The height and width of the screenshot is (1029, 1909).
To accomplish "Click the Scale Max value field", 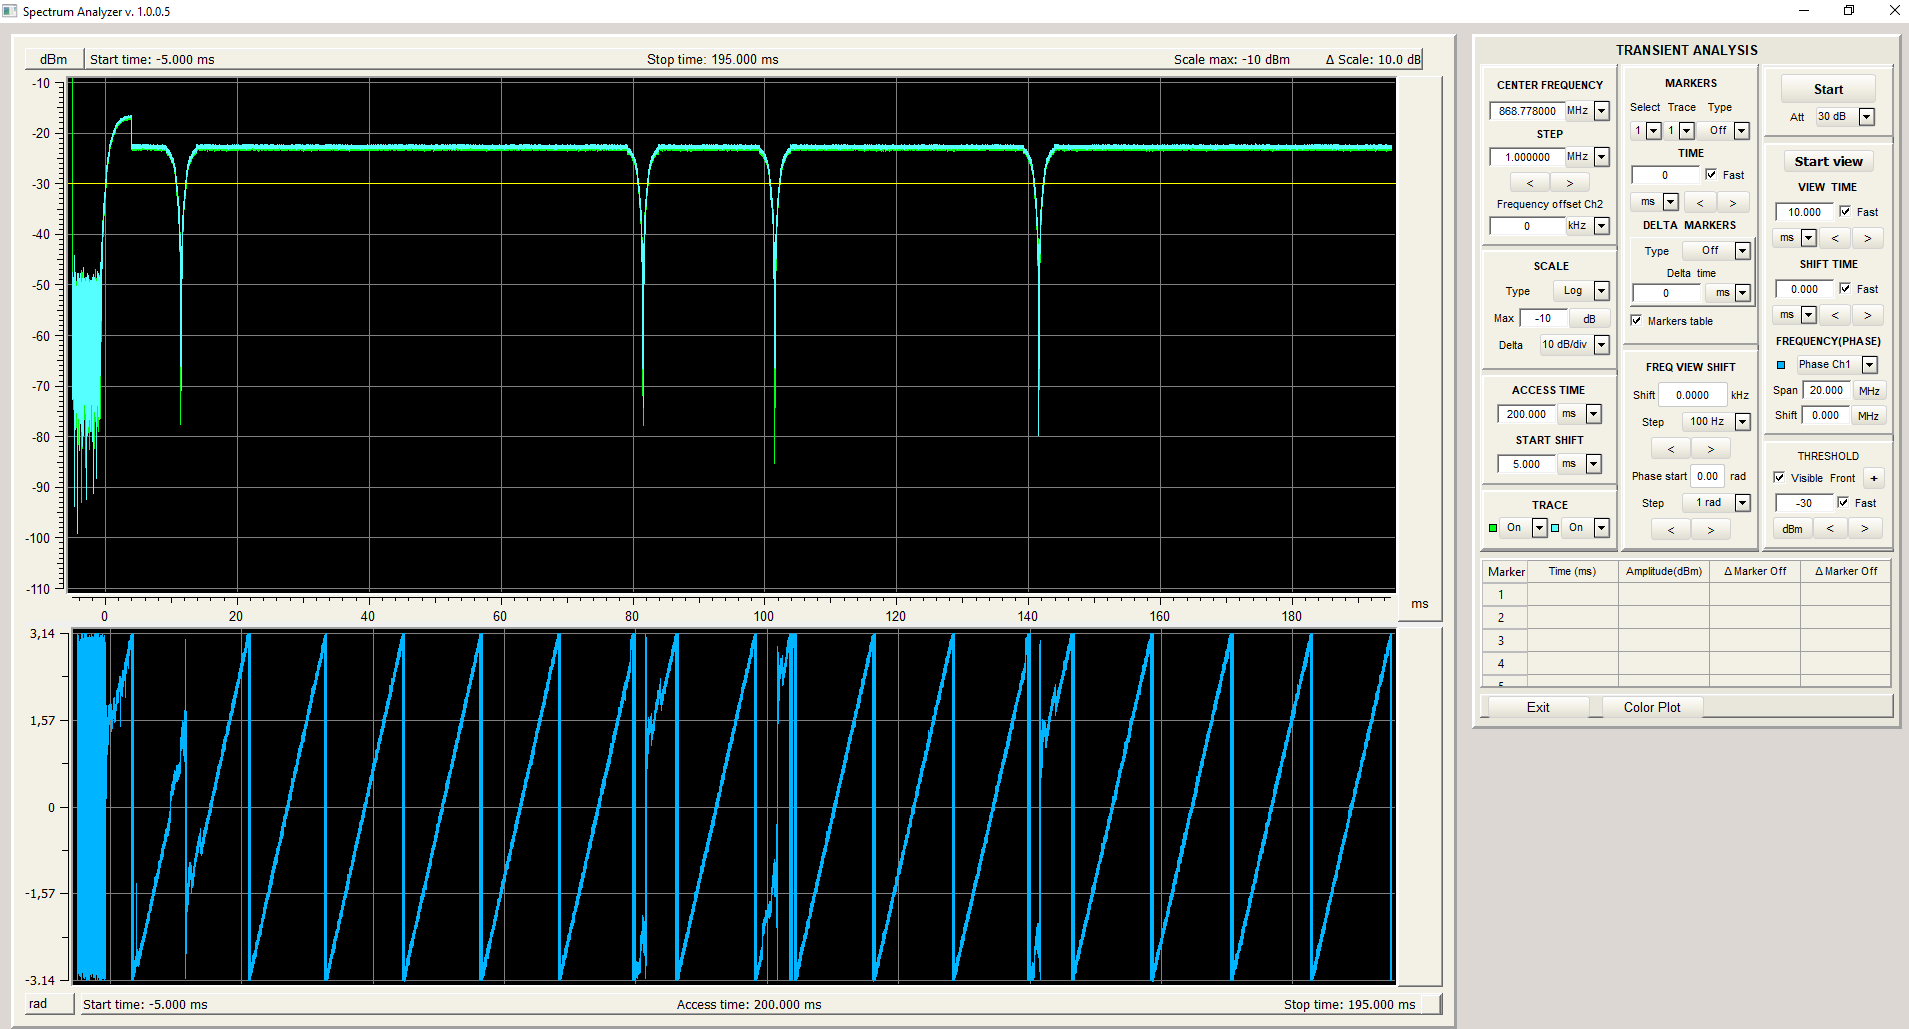I will [1543, 319].
